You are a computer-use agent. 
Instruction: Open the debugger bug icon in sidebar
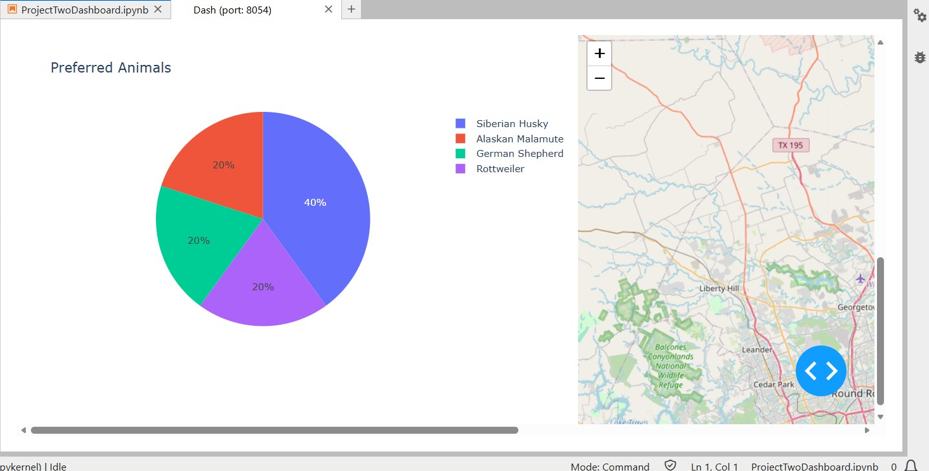click(920, 57)
